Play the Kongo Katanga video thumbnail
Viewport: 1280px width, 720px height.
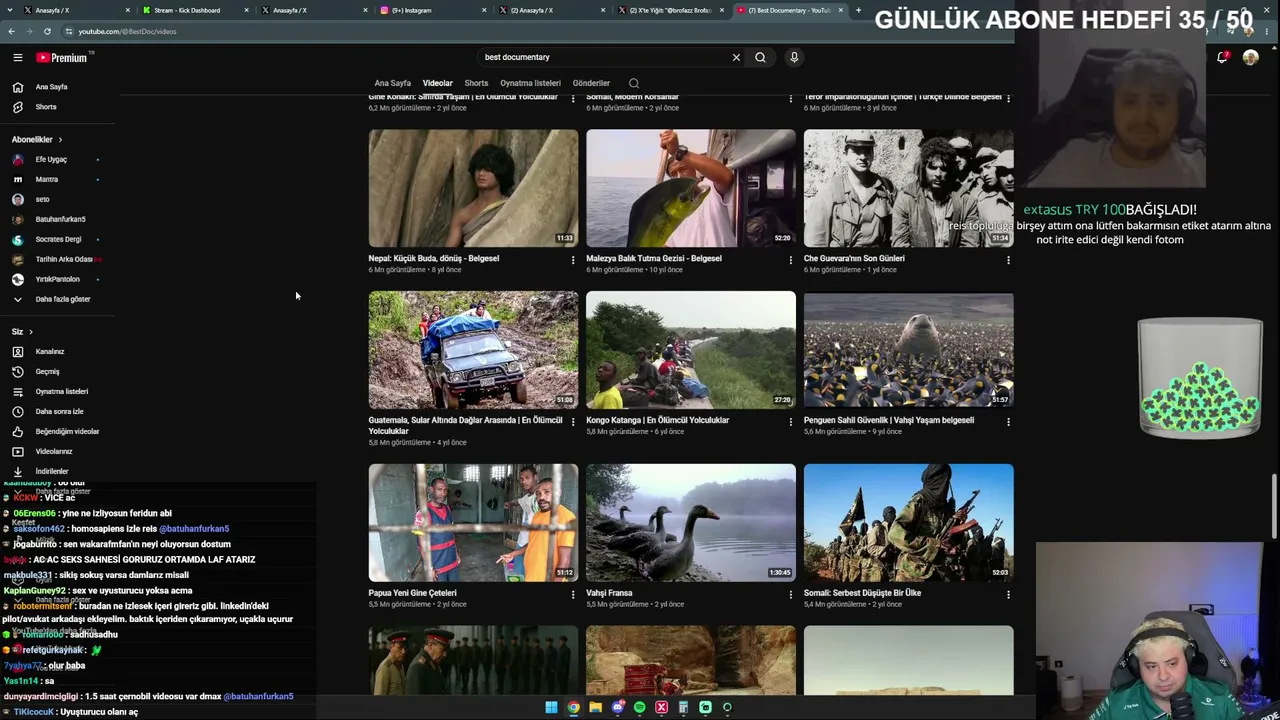pyautogui.click(x=691, y=350)
